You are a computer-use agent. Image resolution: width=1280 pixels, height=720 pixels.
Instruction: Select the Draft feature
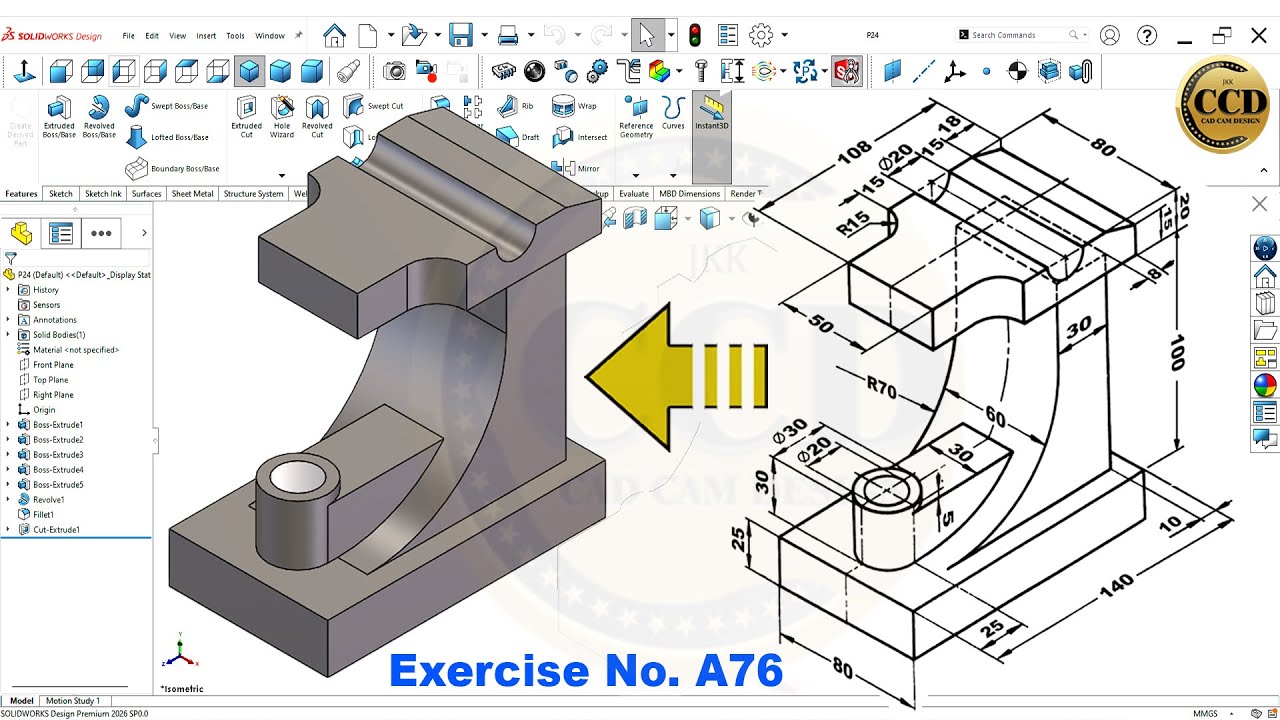tap(518, 137)
